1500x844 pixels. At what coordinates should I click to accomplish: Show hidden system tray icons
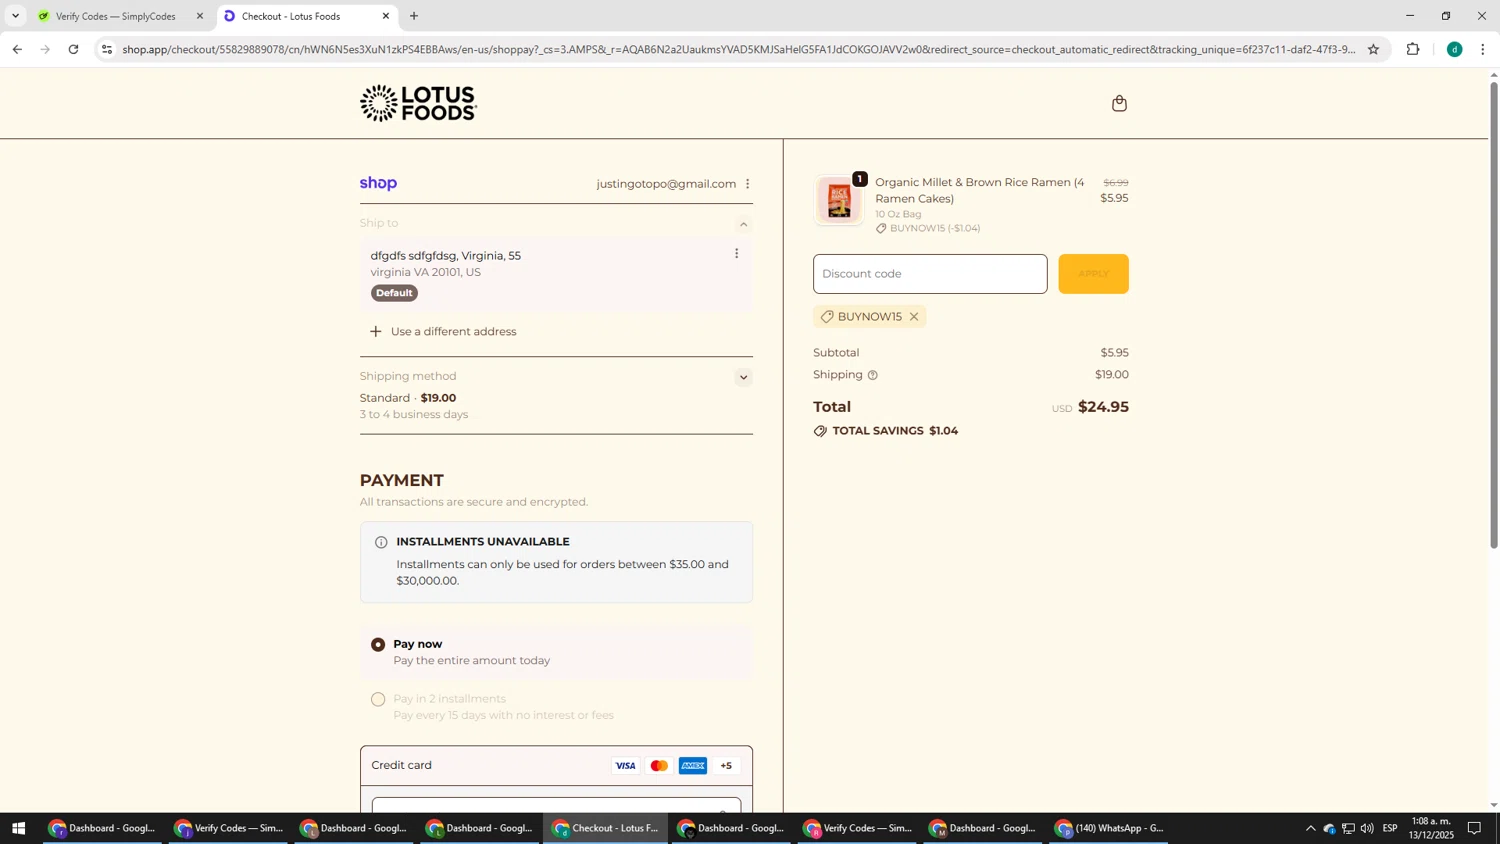click(1310, 828)
